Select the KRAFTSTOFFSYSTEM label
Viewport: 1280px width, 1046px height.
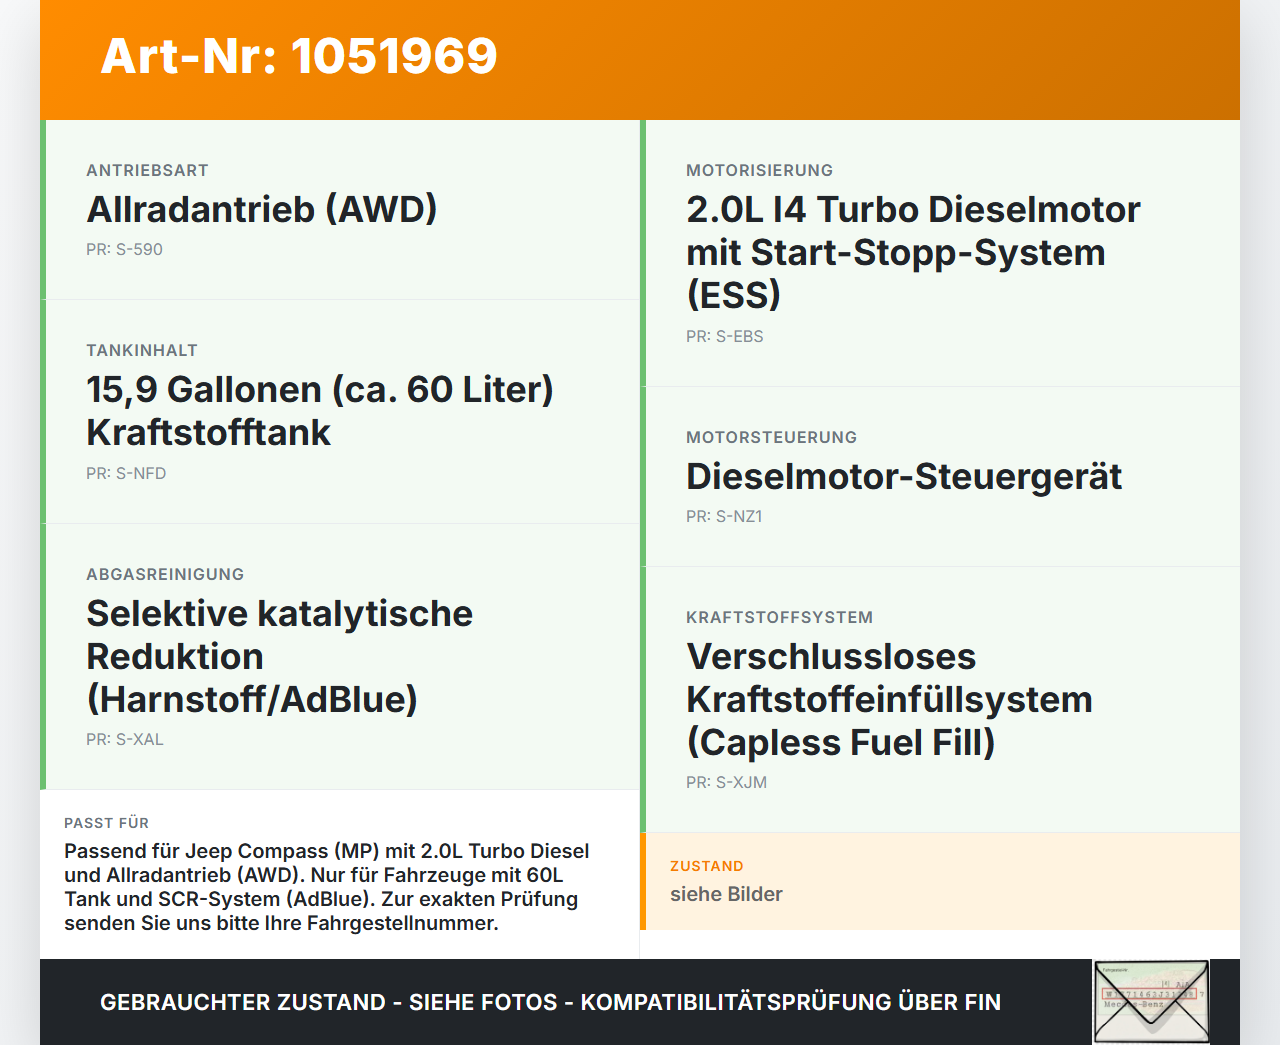point(779,617)
